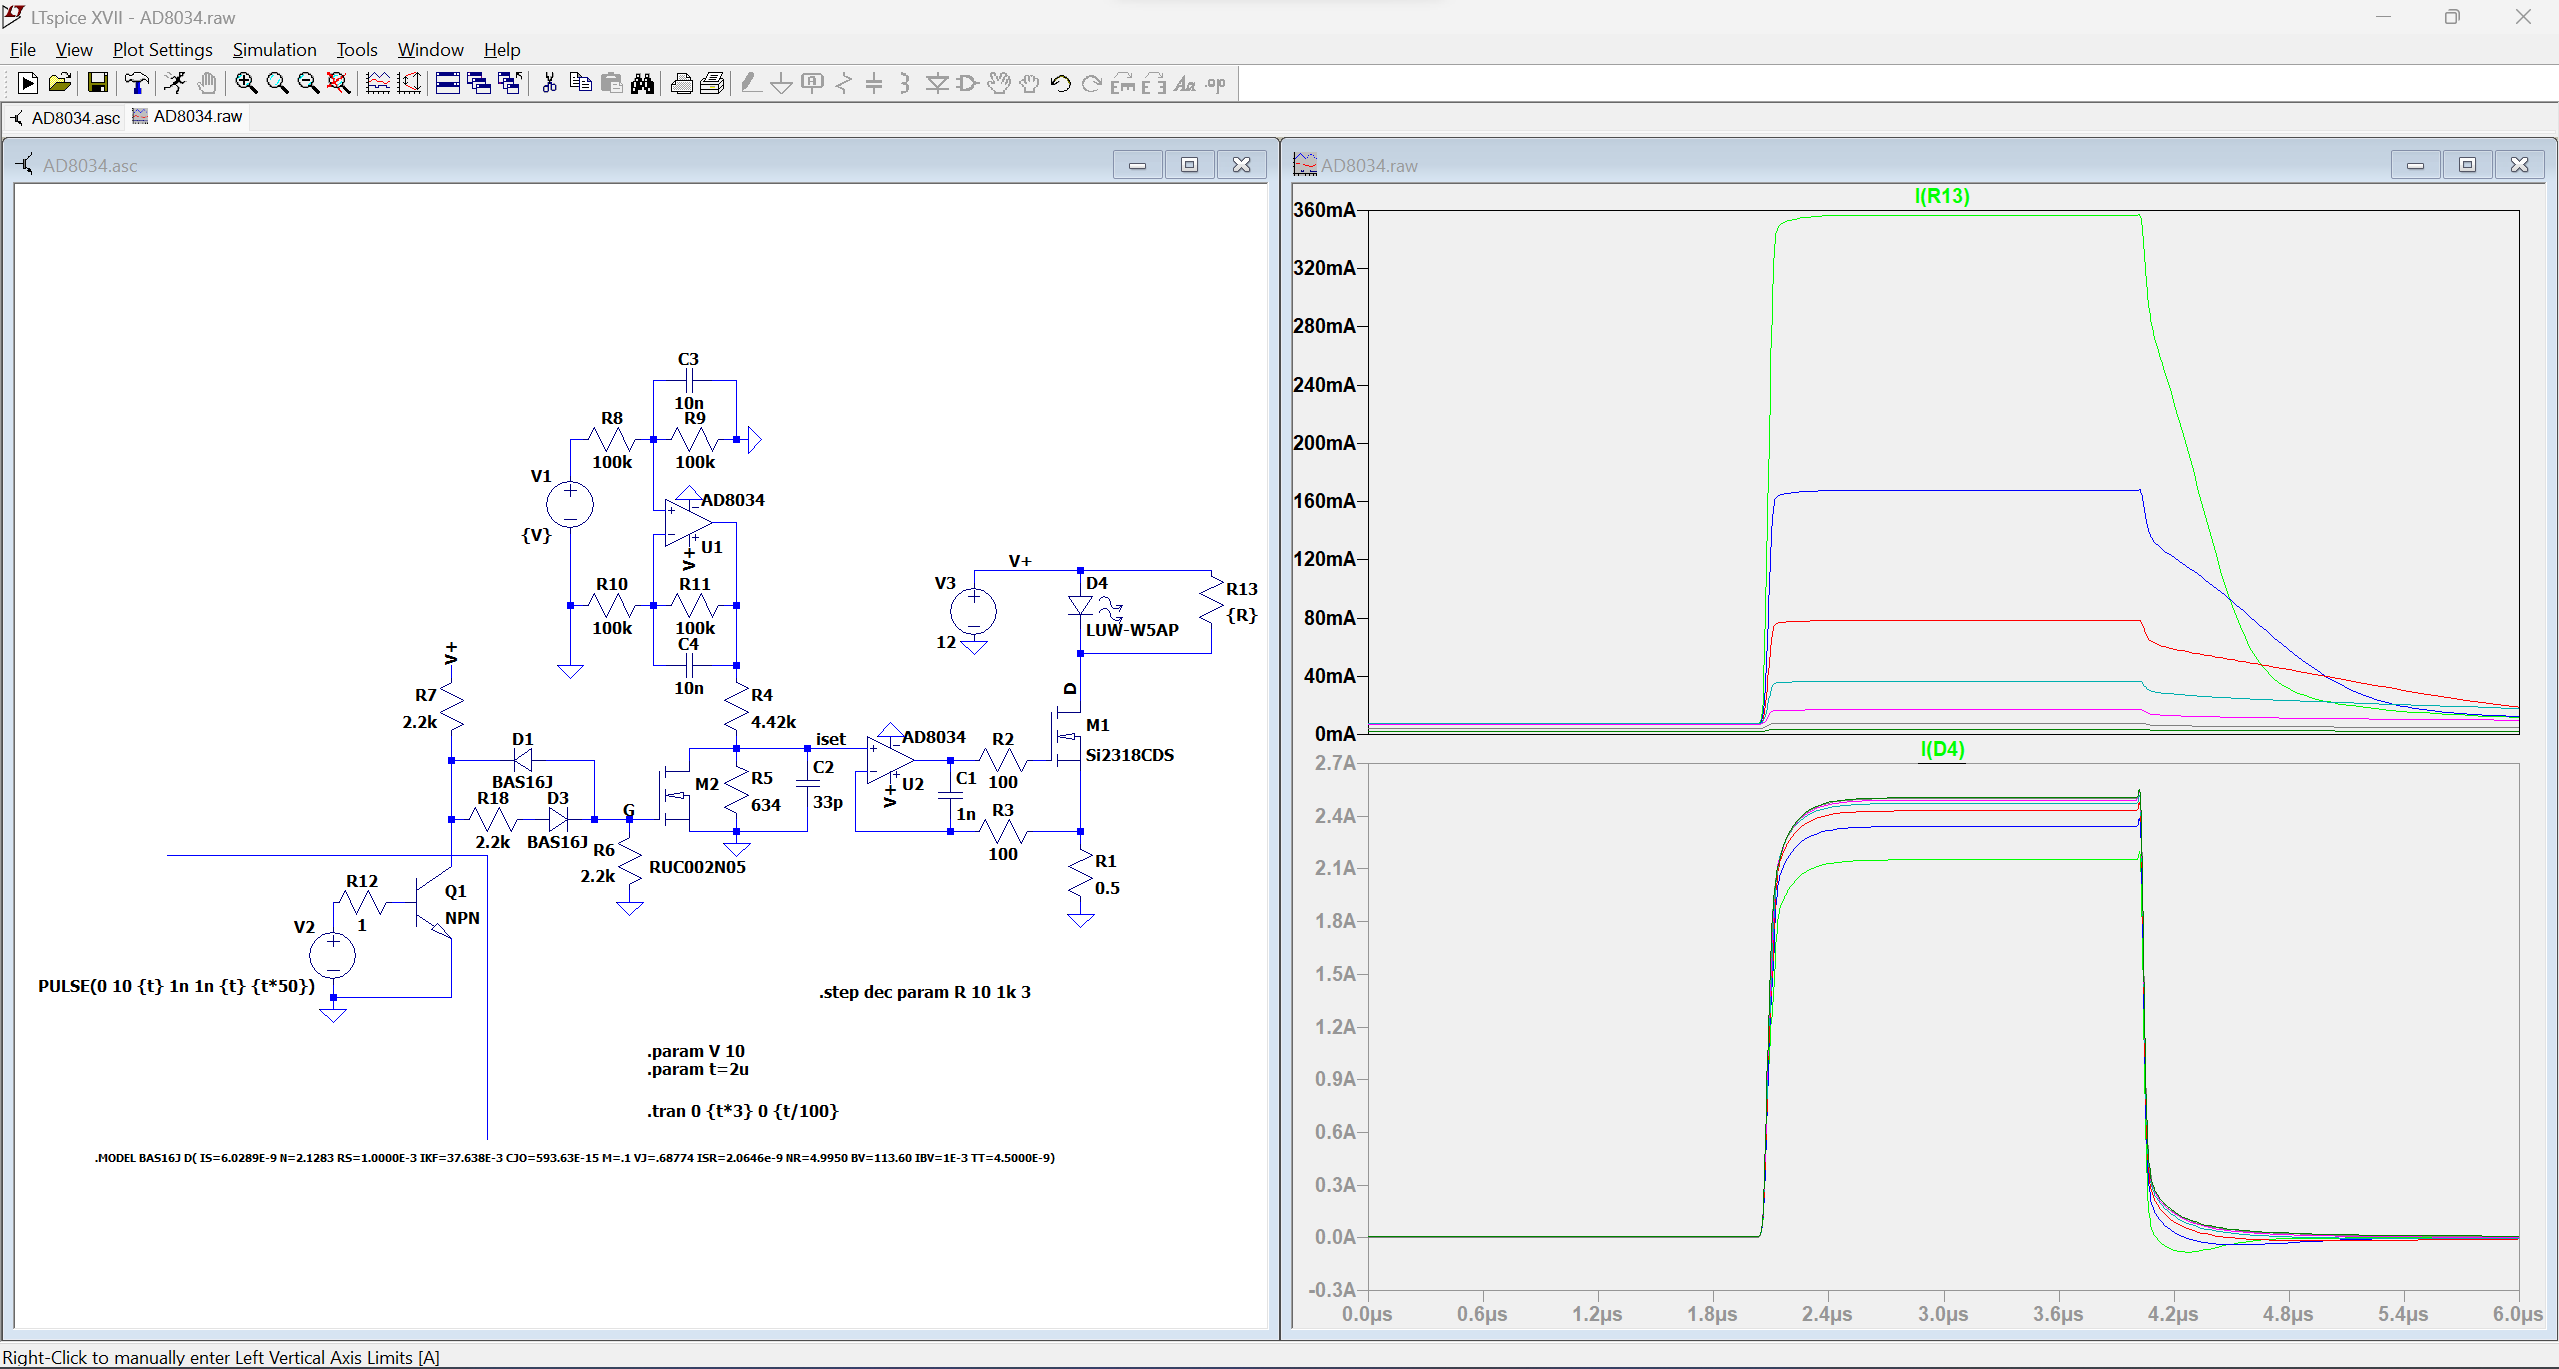Switch to the AD8034.raw tab
Screen dimensions: 2559x1369
click(188, 117)
